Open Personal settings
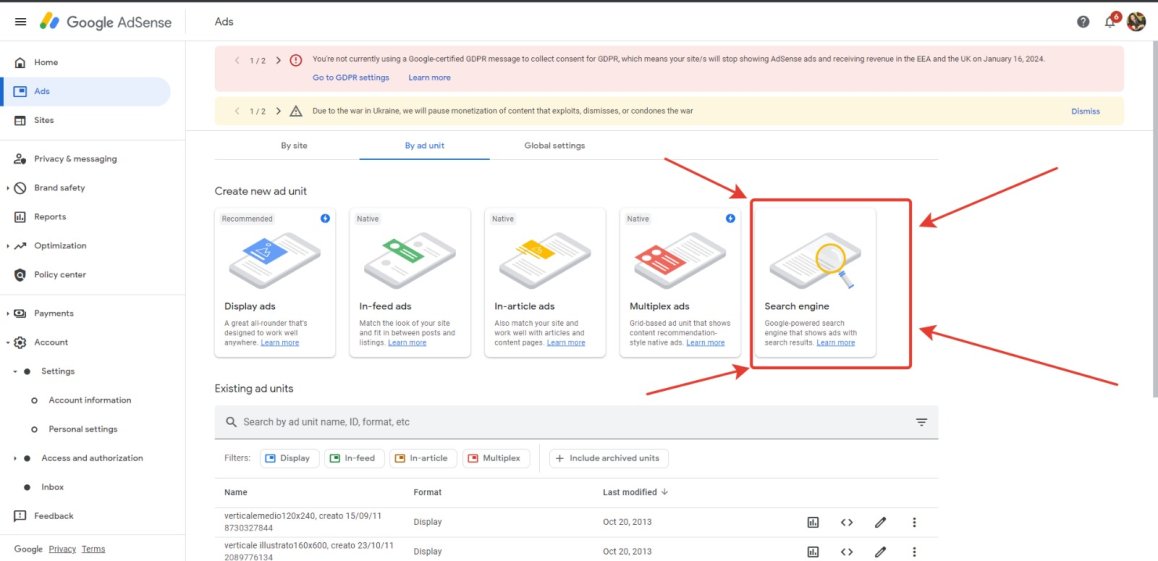Screen dimensions: 1158x561 coord(85,429)
